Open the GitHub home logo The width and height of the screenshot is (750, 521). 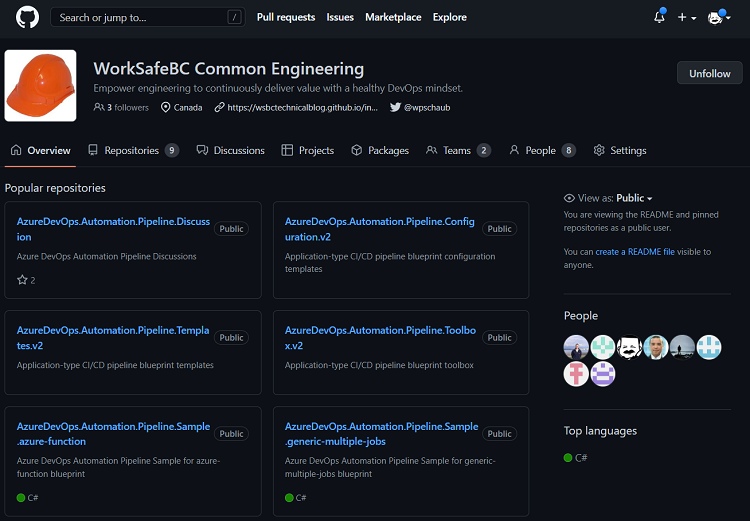coord(27,17)
